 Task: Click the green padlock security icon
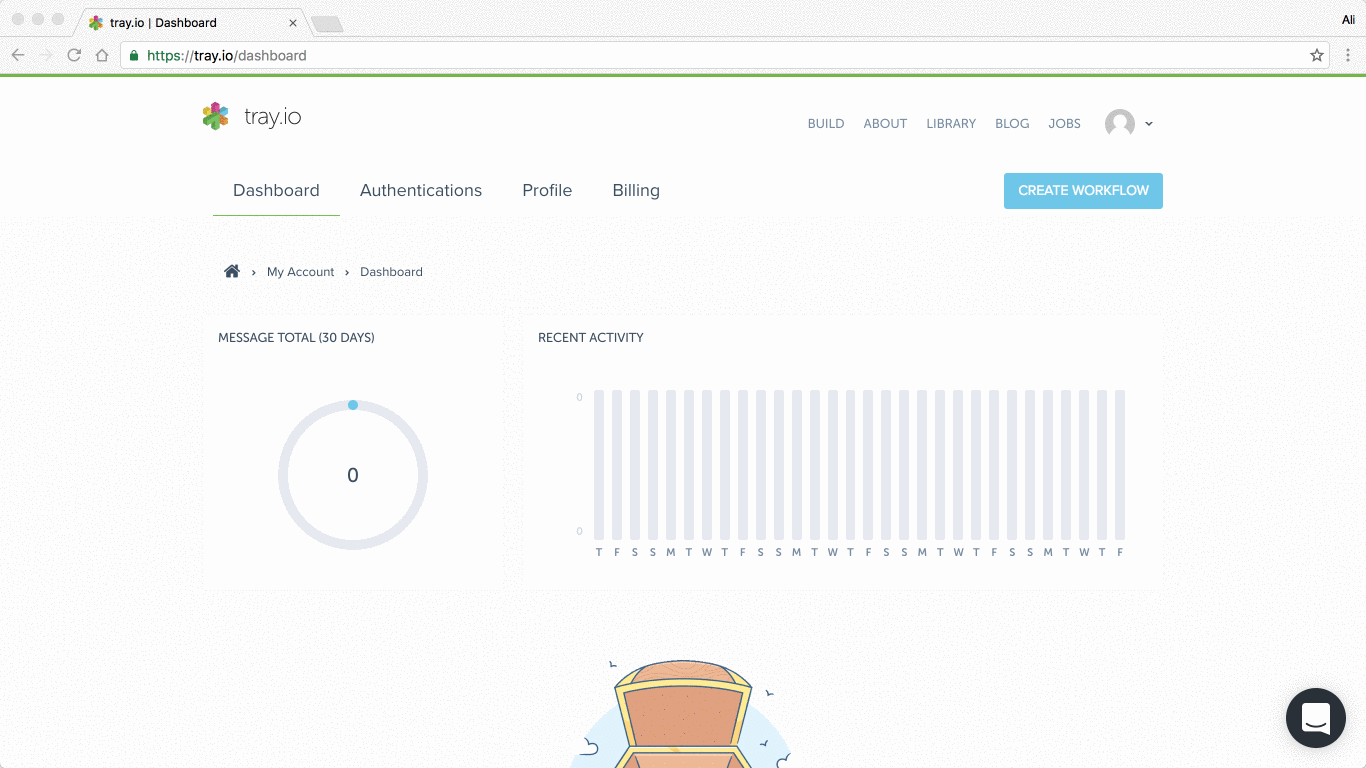[134, 55]
